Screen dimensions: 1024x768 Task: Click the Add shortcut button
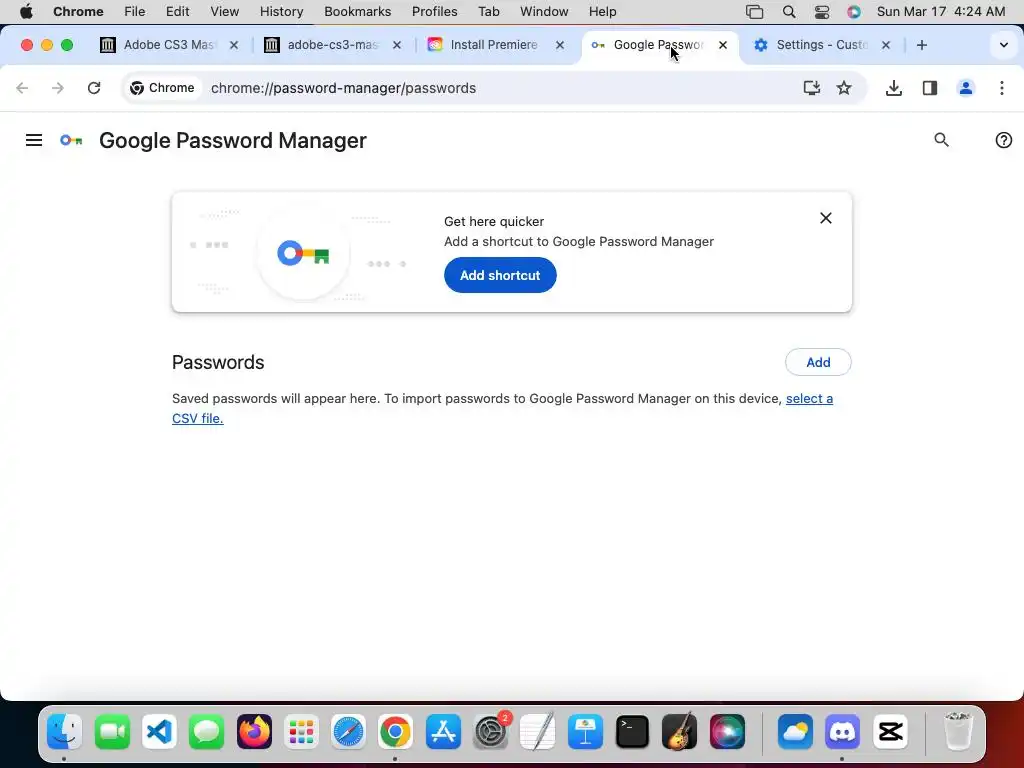(x=500, y=275)
